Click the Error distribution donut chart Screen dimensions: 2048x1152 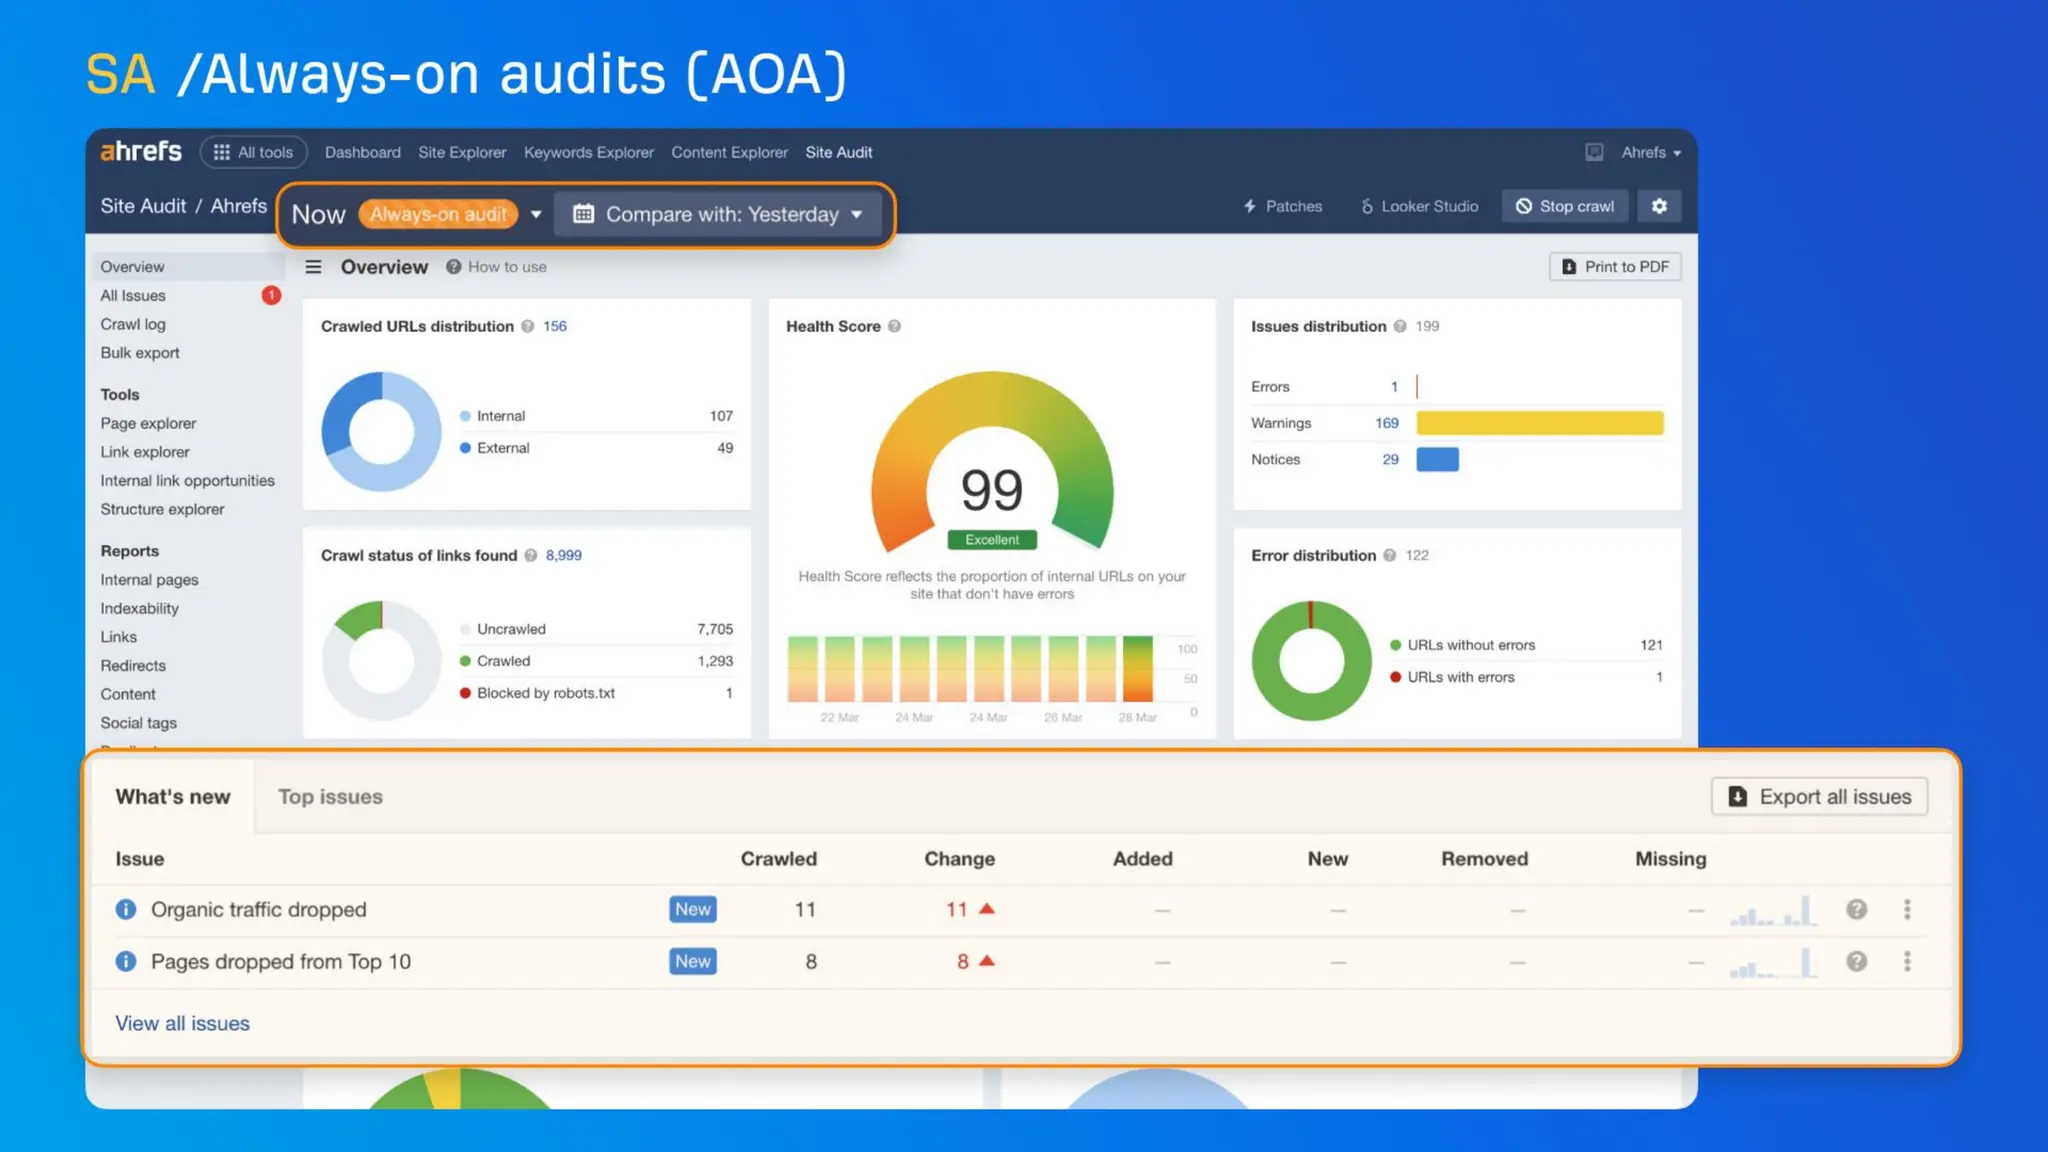click(1311, 661)
